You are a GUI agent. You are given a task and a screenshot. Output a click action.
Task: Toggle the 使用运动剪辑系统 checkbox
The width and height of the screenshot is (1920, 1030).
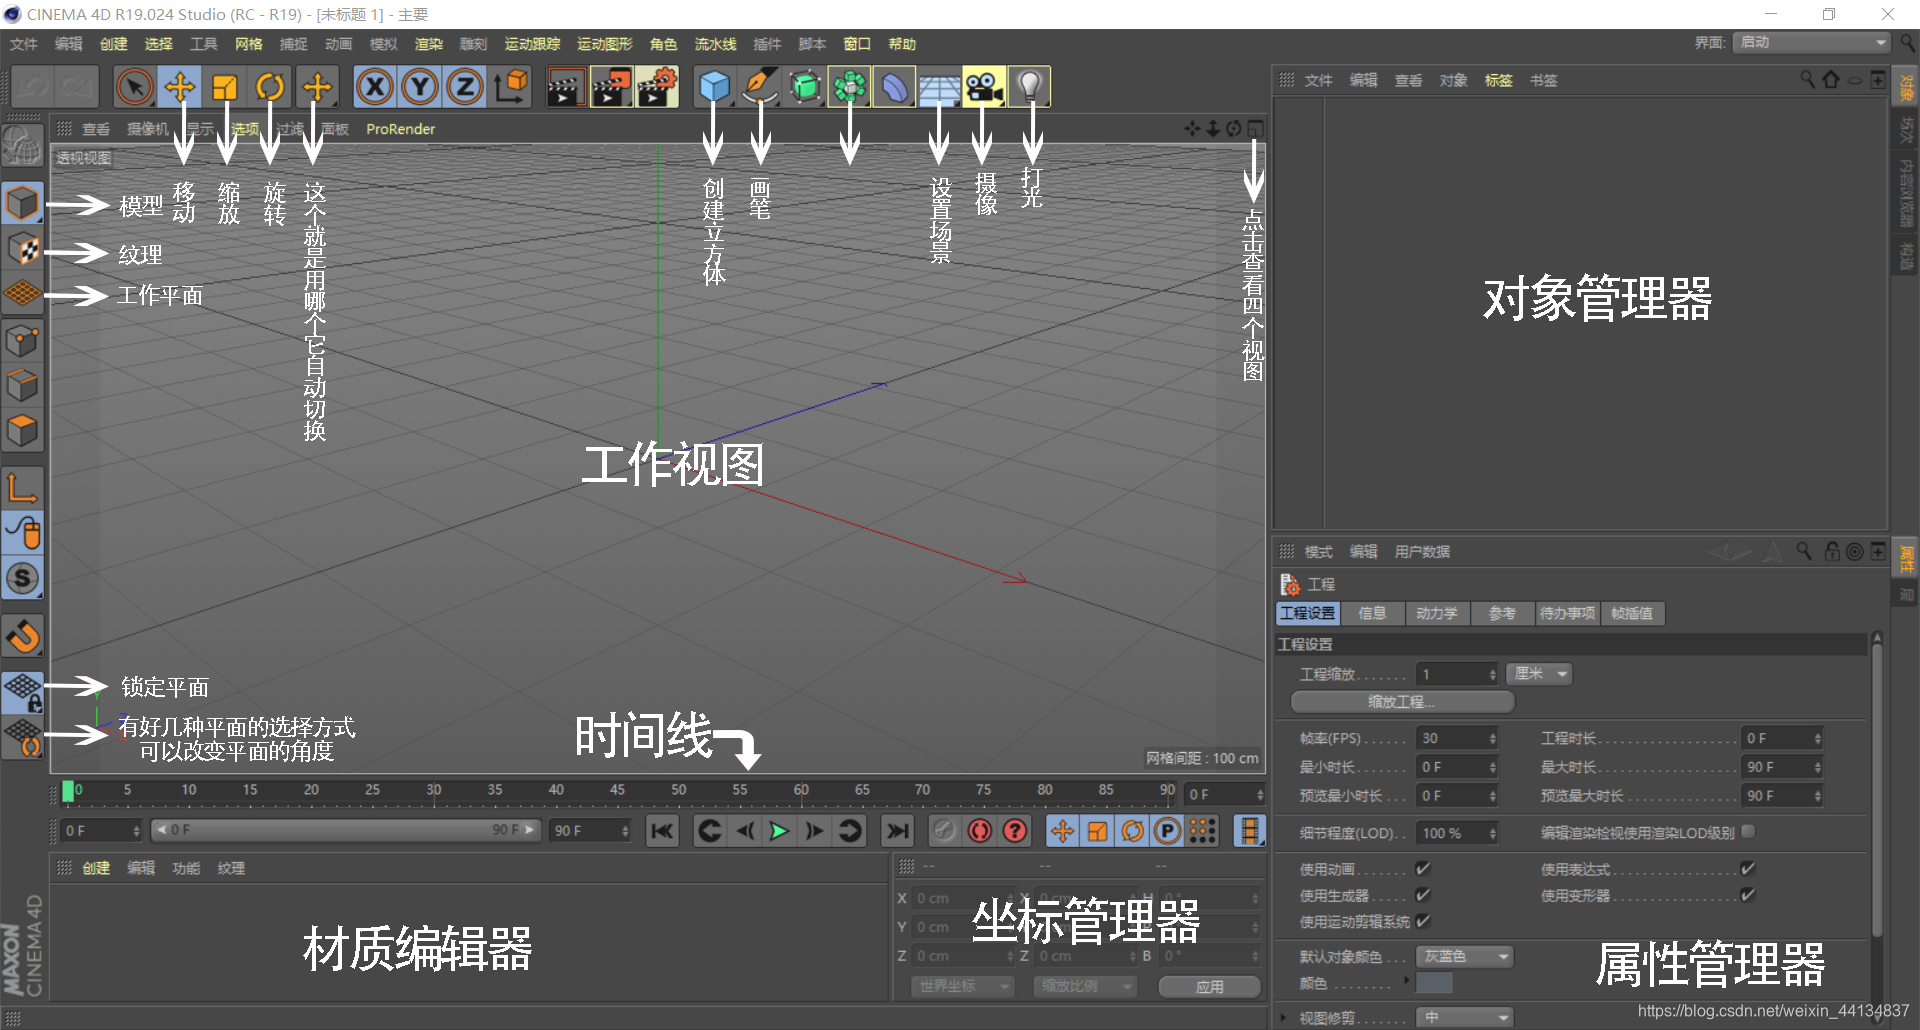coord(1423,921)
